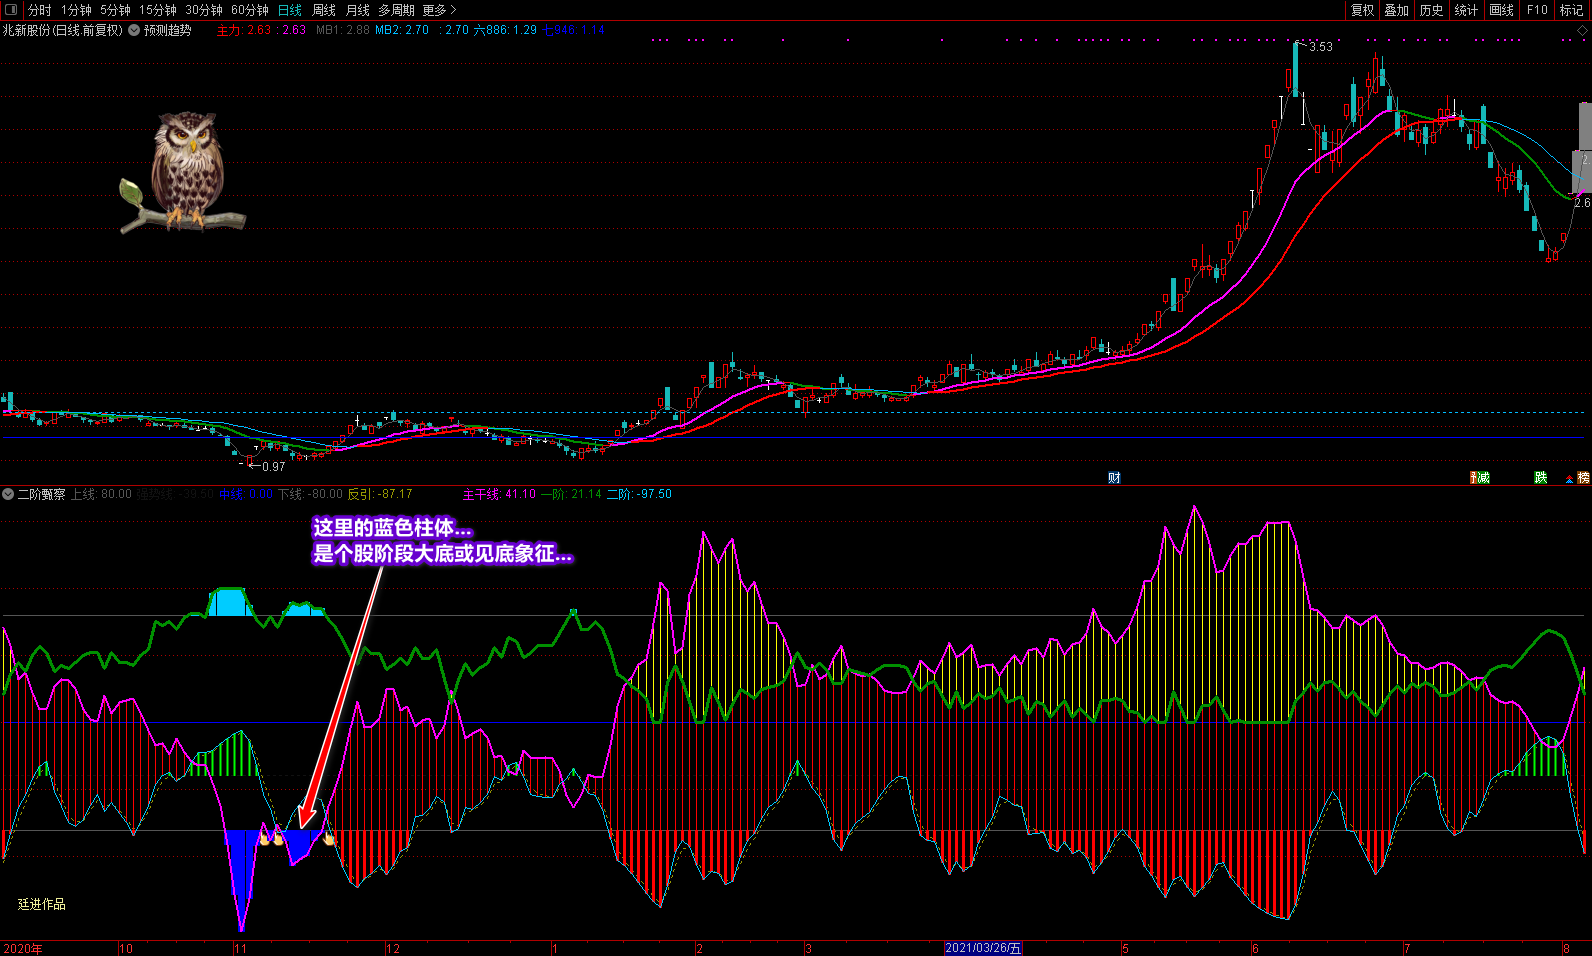1592x956 pixels.
Task: Click the orange 榜 marker icon
Action: (x=1584, y=478)
